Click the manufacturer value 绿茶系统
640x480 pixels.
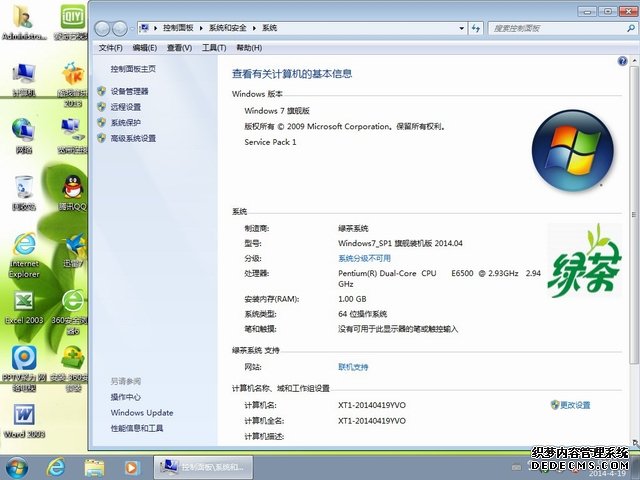(353, 228)
